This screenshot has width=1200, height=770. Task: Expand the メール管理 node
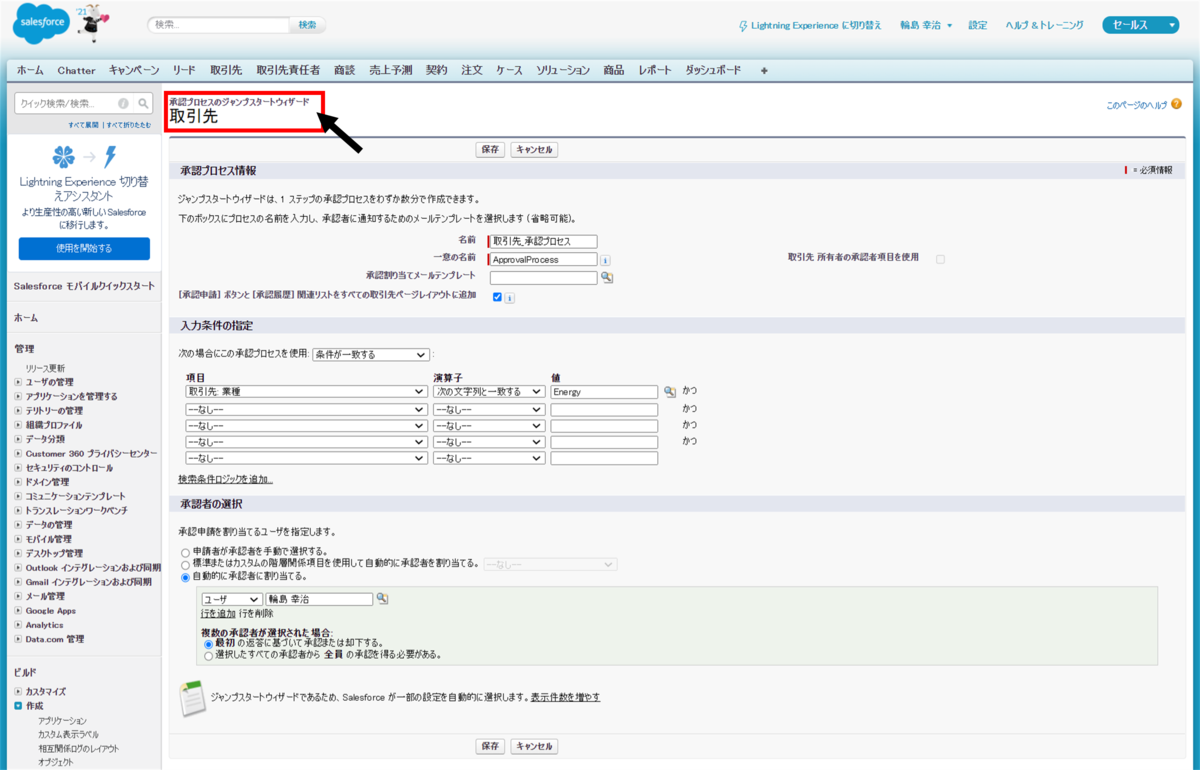pyautogui.click(x=18, y=596)
